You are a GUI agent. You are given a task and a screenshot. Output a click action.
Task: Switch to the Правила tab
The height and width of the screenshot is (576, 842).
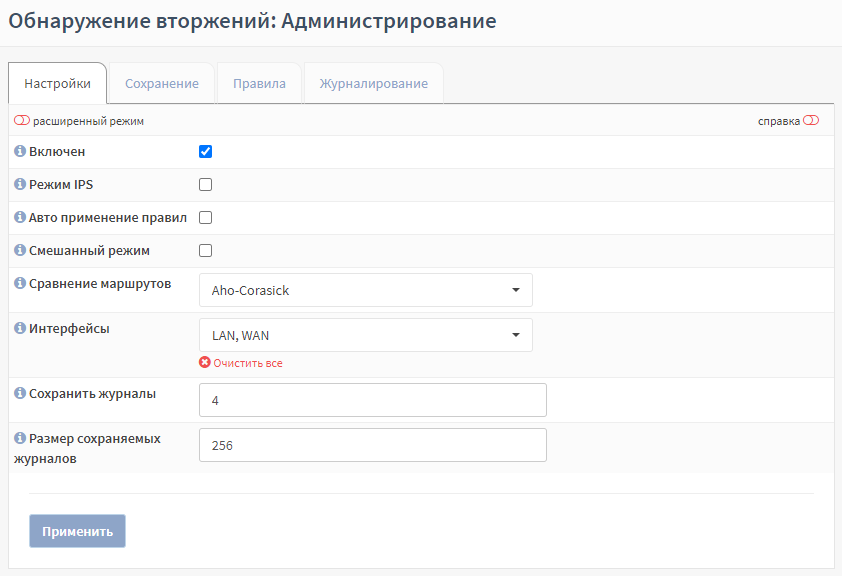pos(259,83)
